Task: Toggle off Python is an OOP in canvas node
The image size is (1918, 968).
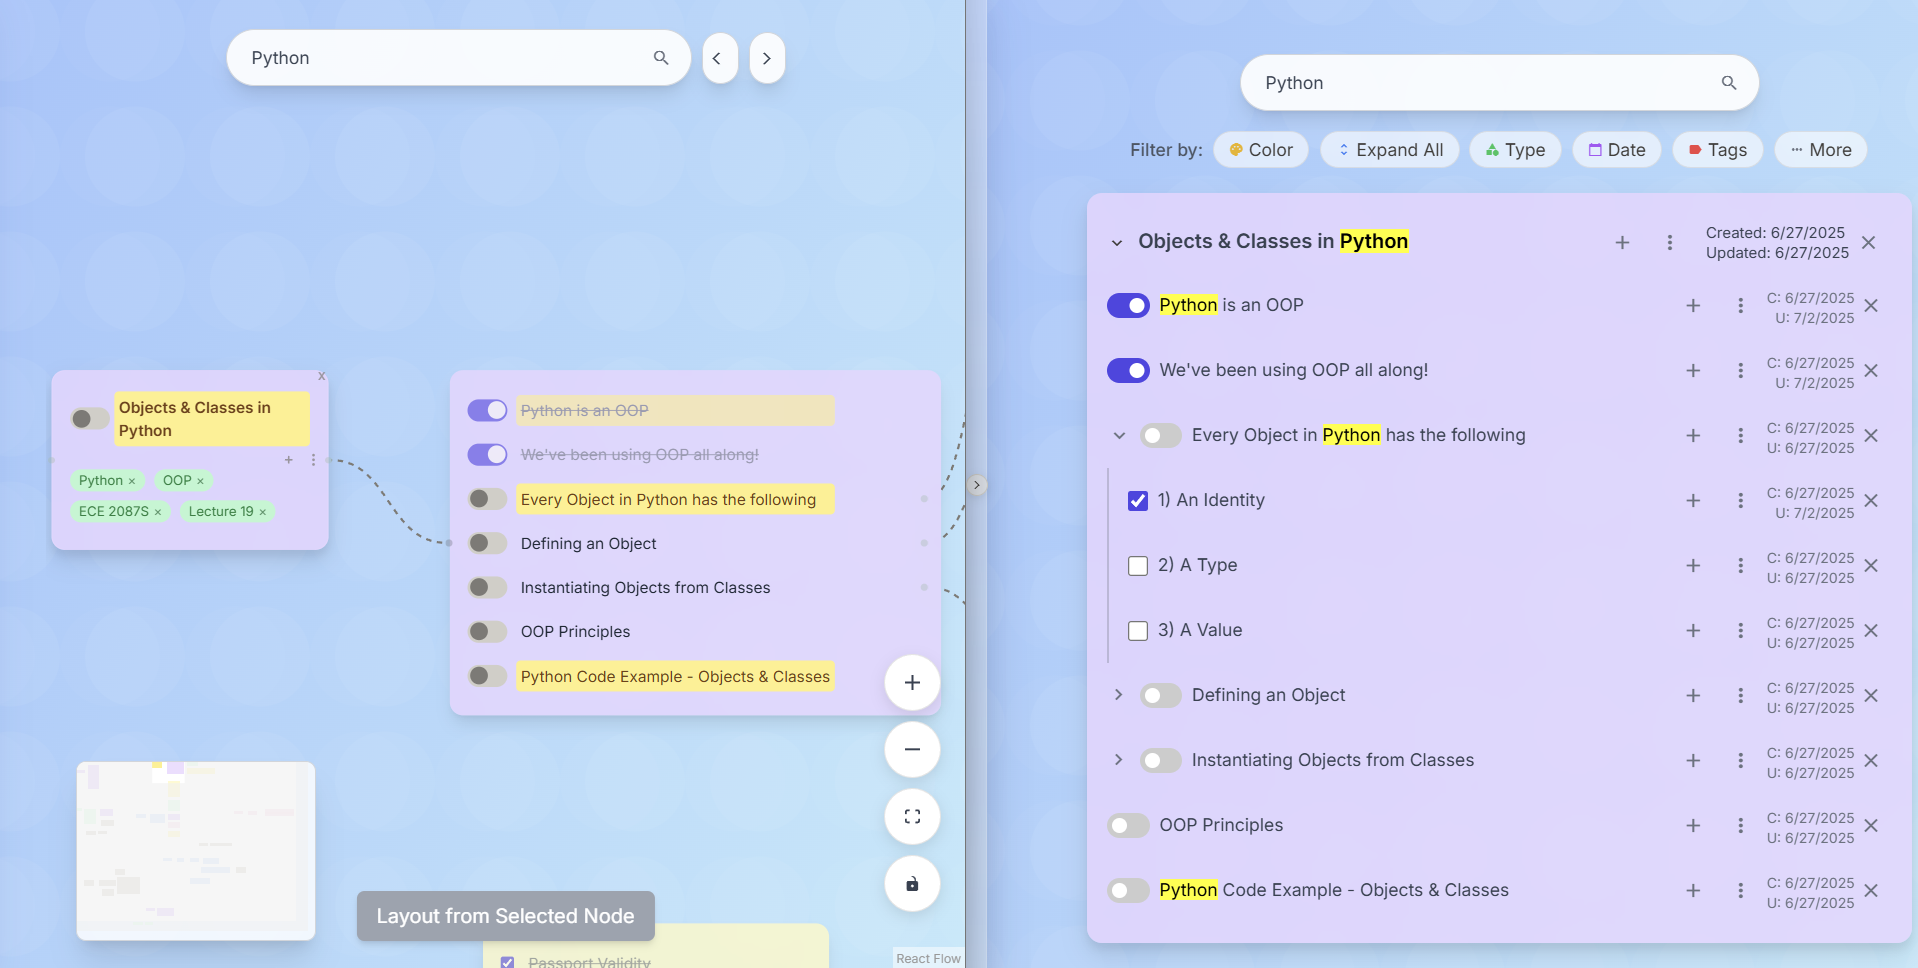Action: pyautogui.click(x=488, y=410)
